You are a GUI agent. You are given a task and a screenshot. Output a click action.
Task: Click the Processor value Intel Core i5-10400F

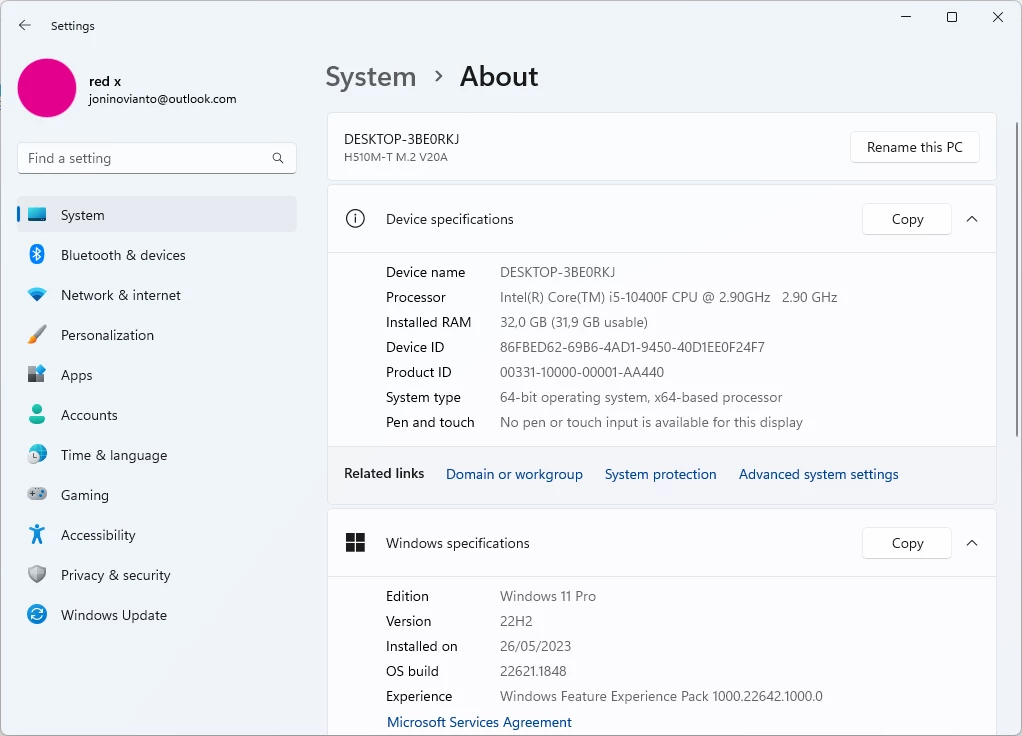coord(669,297)
